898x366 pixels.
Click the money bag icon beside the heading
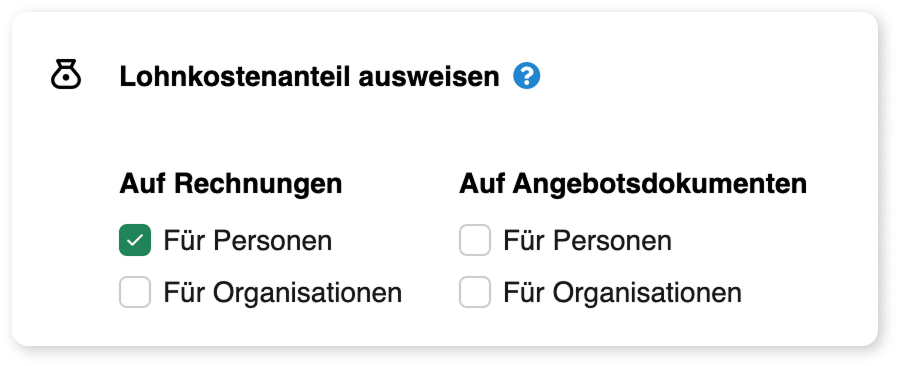pyautogui.click(x=66, y=76)
